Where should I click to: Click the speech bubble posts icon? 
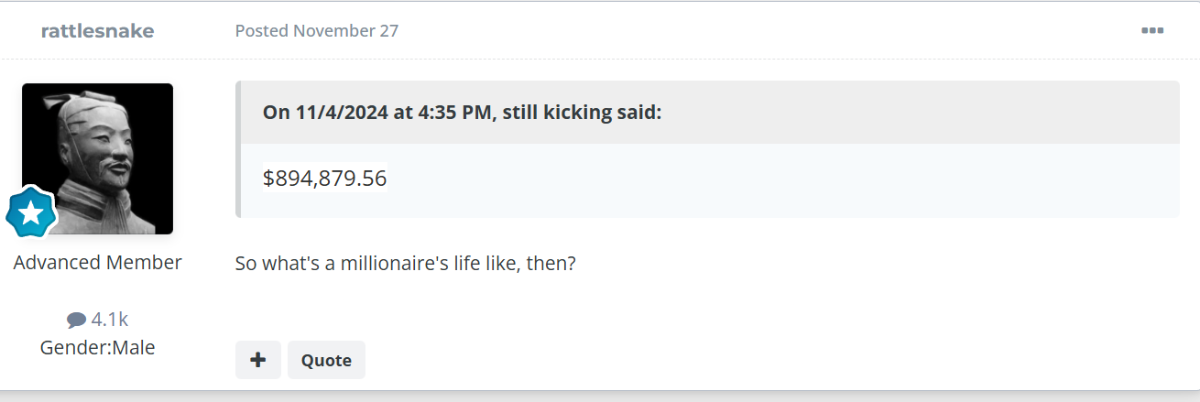(76, 320)
